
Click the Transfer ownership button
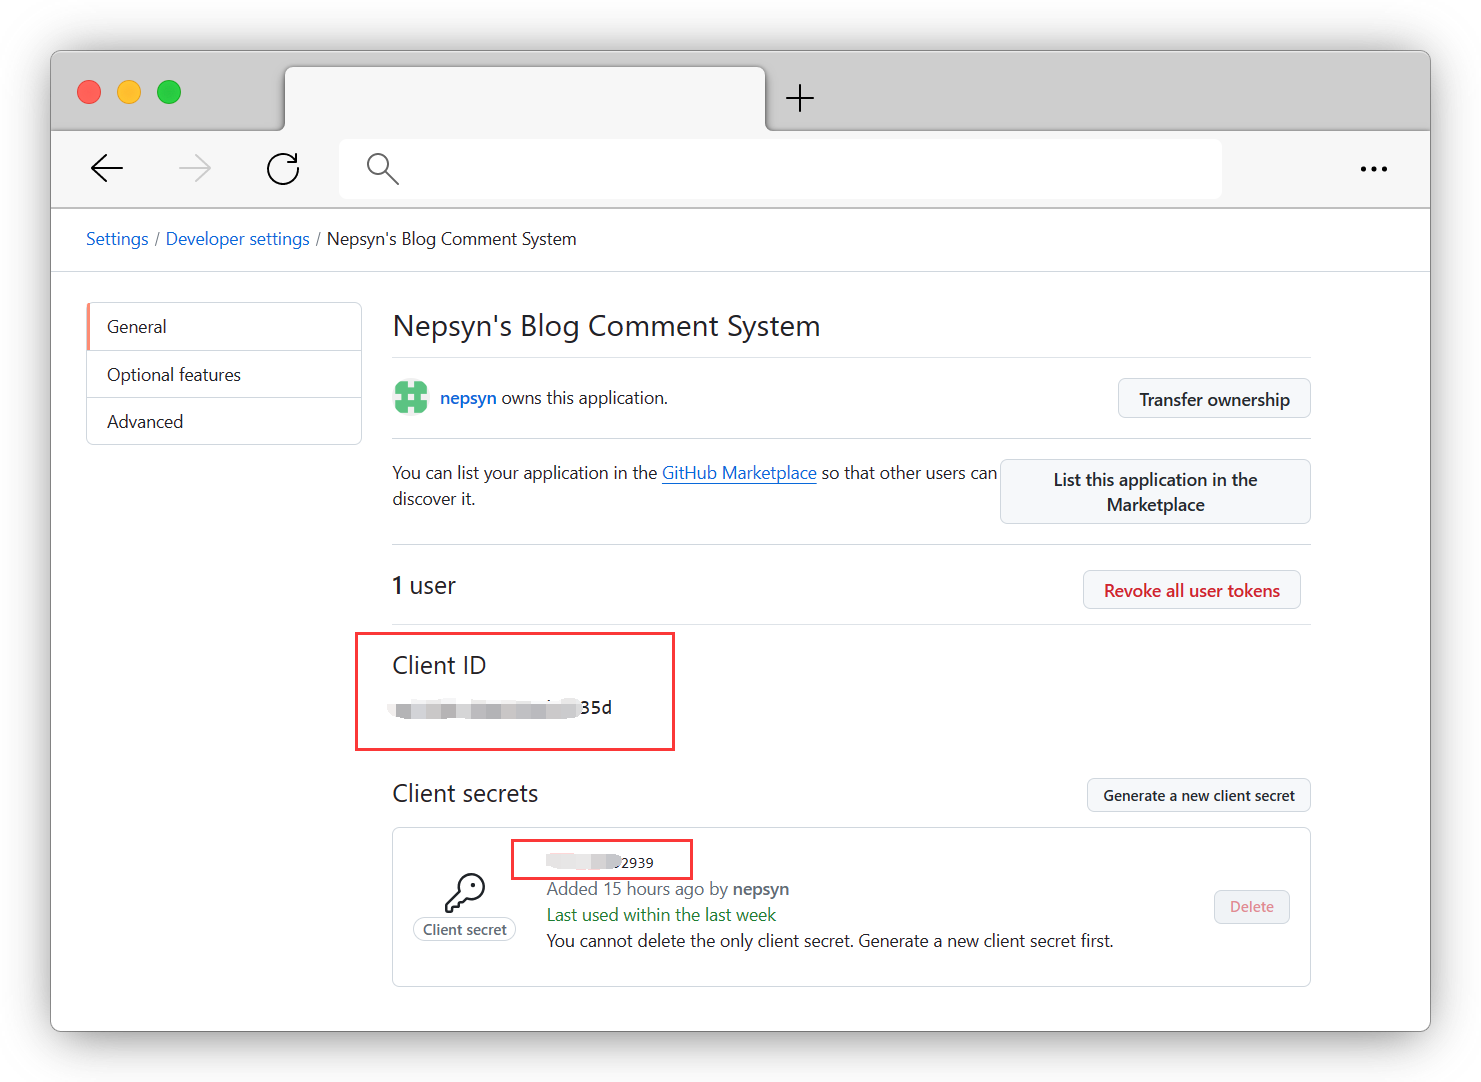coord(1213,399)
